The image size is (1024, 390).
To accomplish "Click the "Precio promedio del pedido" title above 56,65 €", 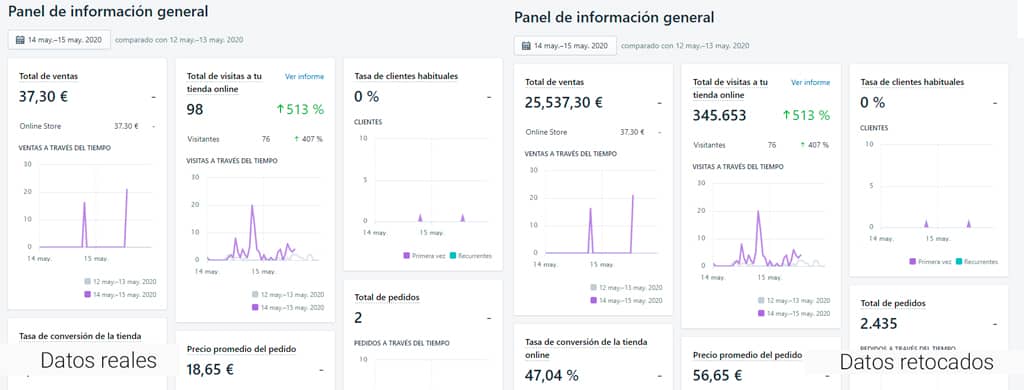I will [748, 355].
